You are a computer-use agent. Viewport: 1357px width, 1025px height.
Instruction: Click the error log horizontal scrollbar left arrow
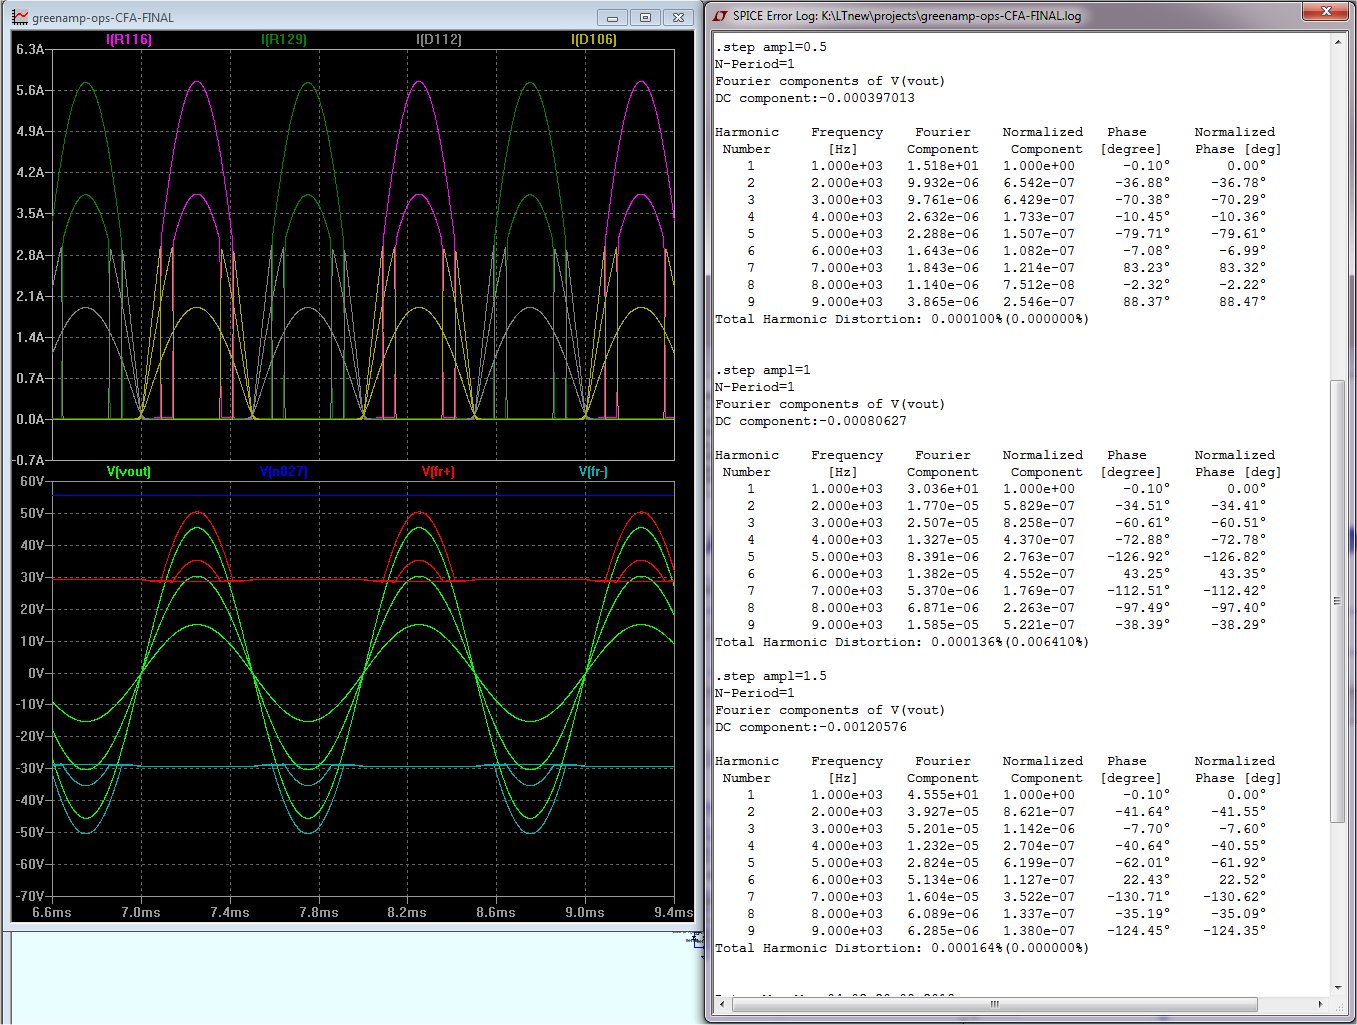[720, 1004]
